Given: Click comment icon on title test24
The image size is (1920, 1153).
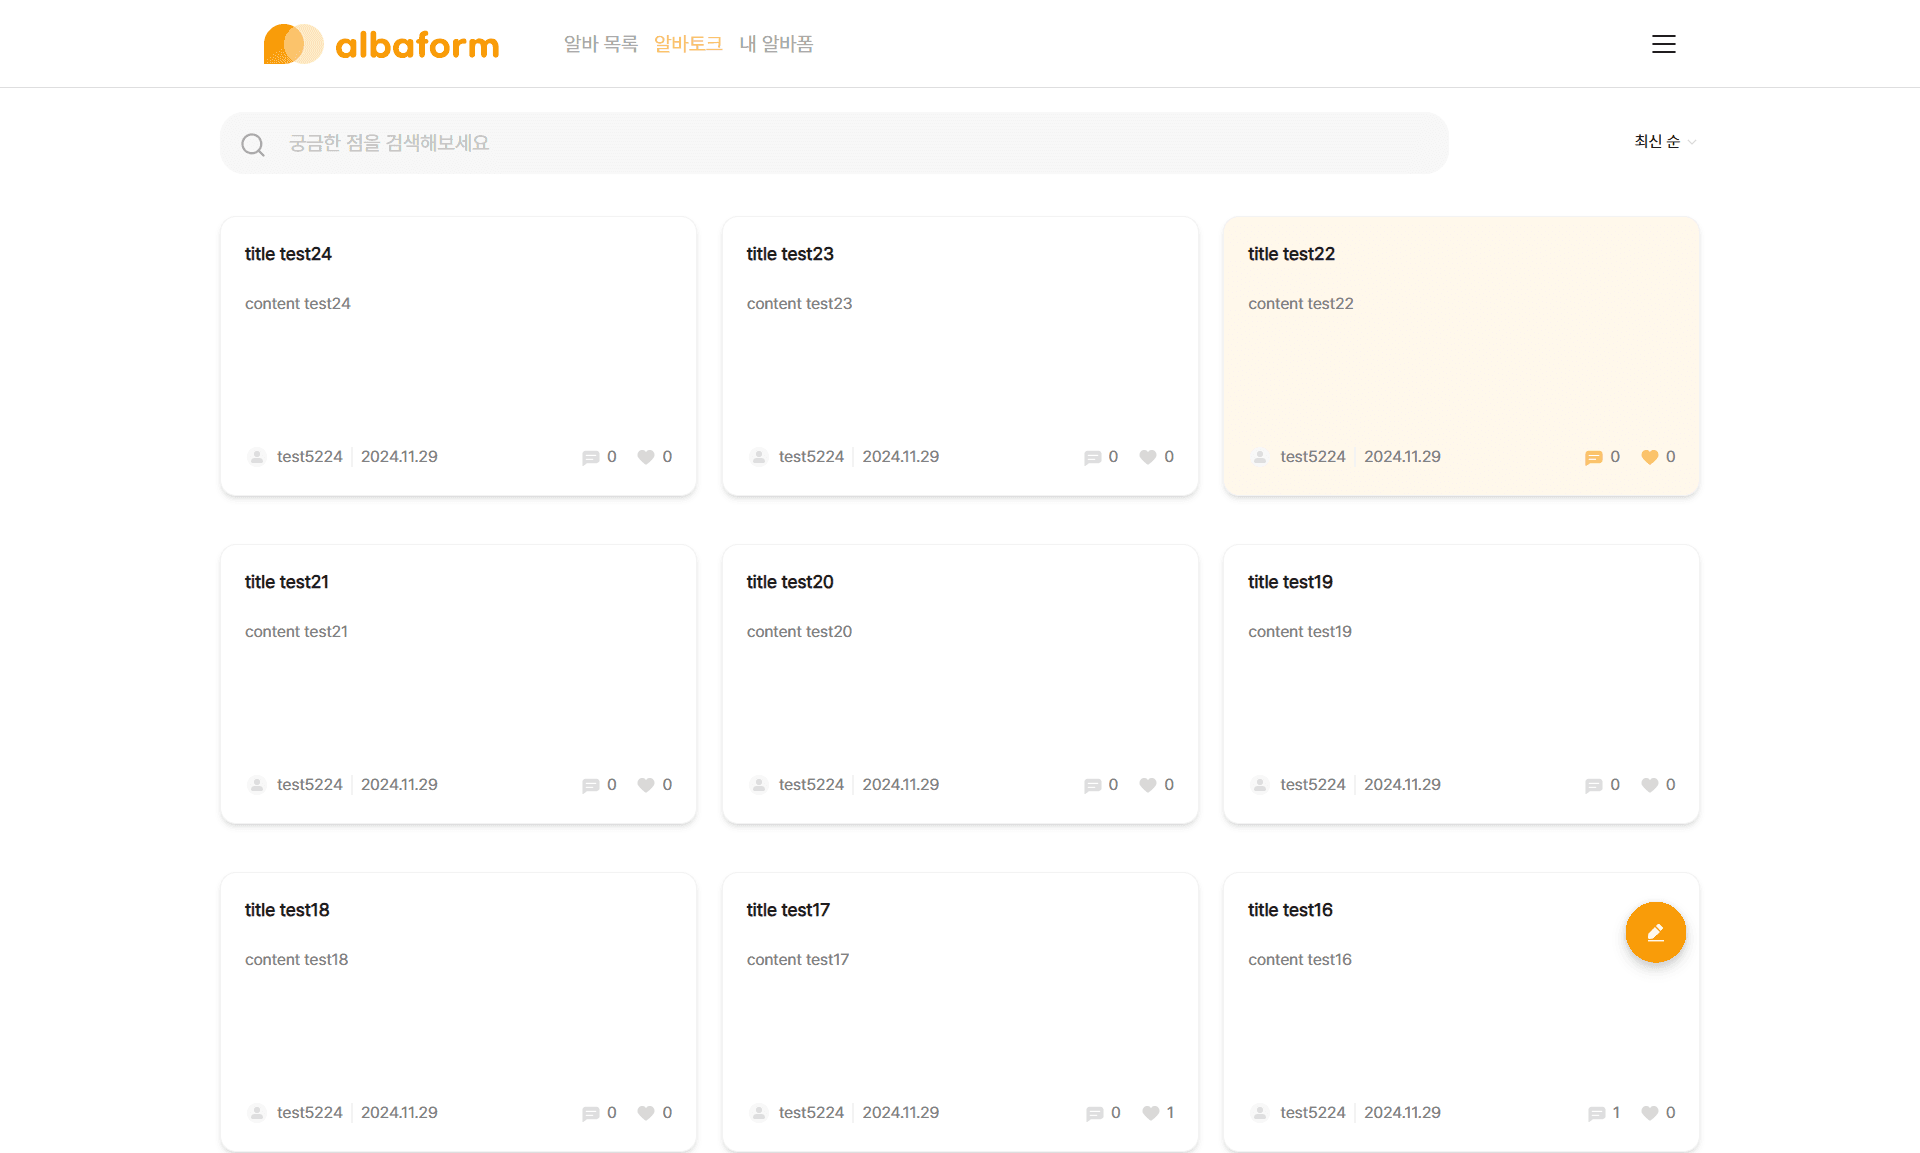Looking at the screenshot, I should 590,457.
